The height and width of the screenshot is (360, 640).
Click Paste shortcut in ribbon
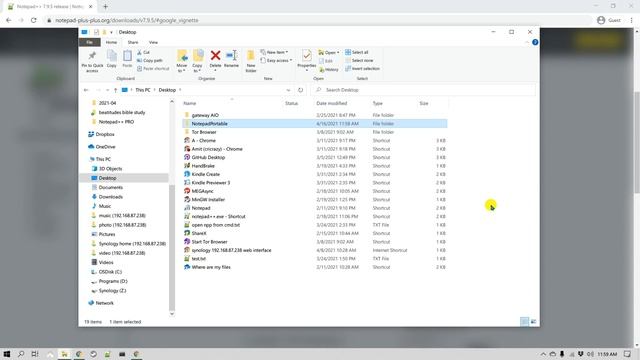click(153, 69)
